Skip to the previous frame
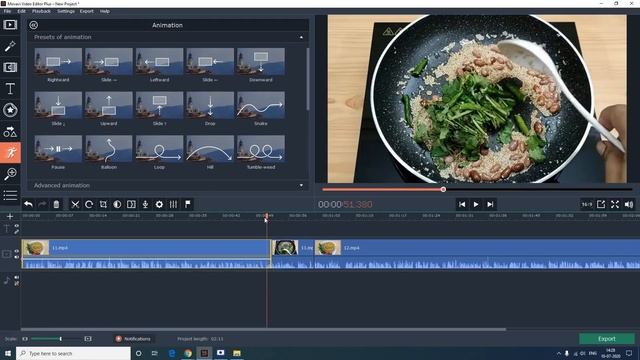This screenshot has height=360, width=640. tap(462, 204)
